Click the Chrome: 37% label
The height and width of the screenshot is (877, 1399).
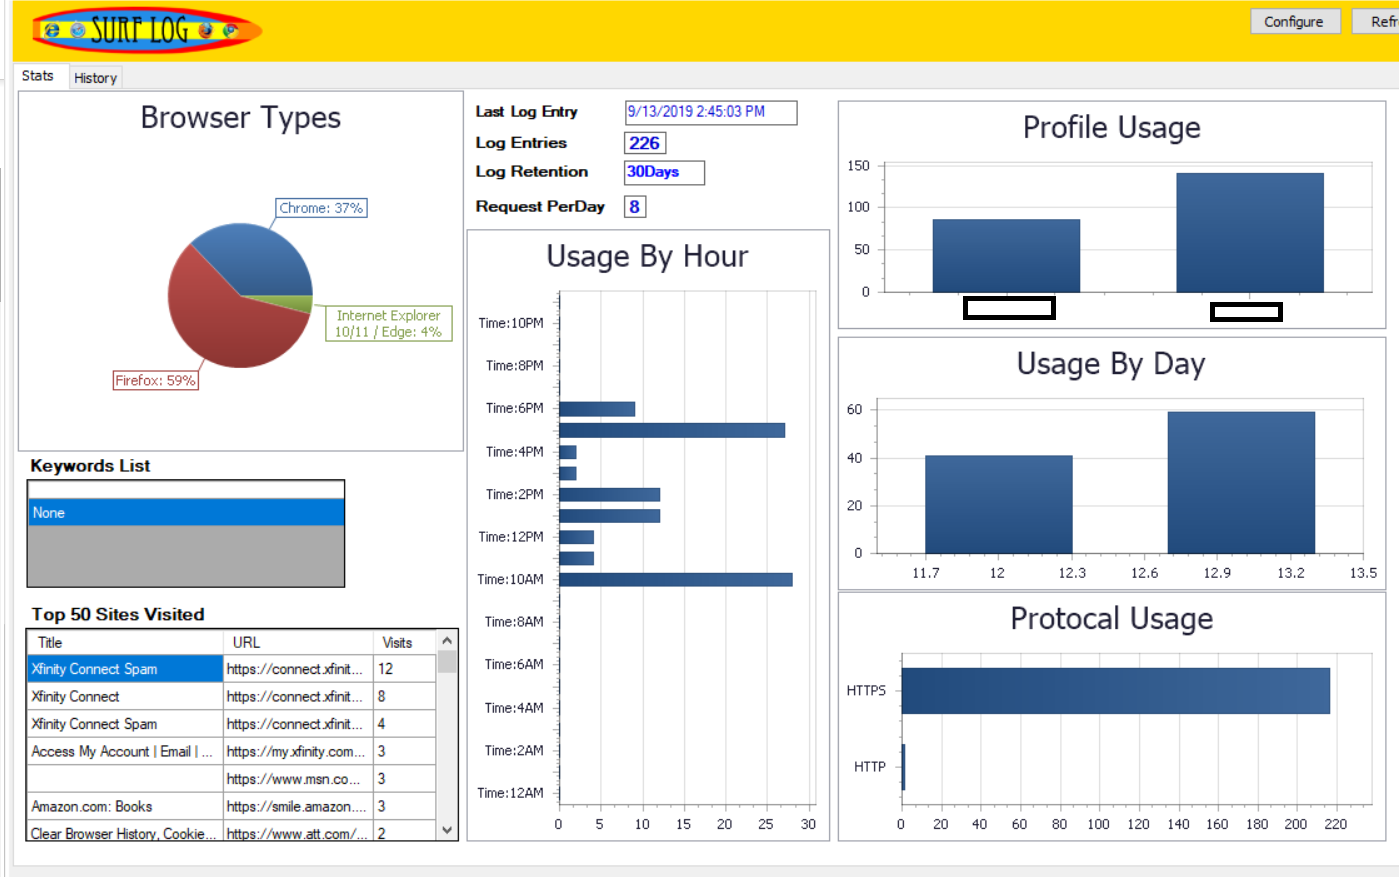pos(321,208)
